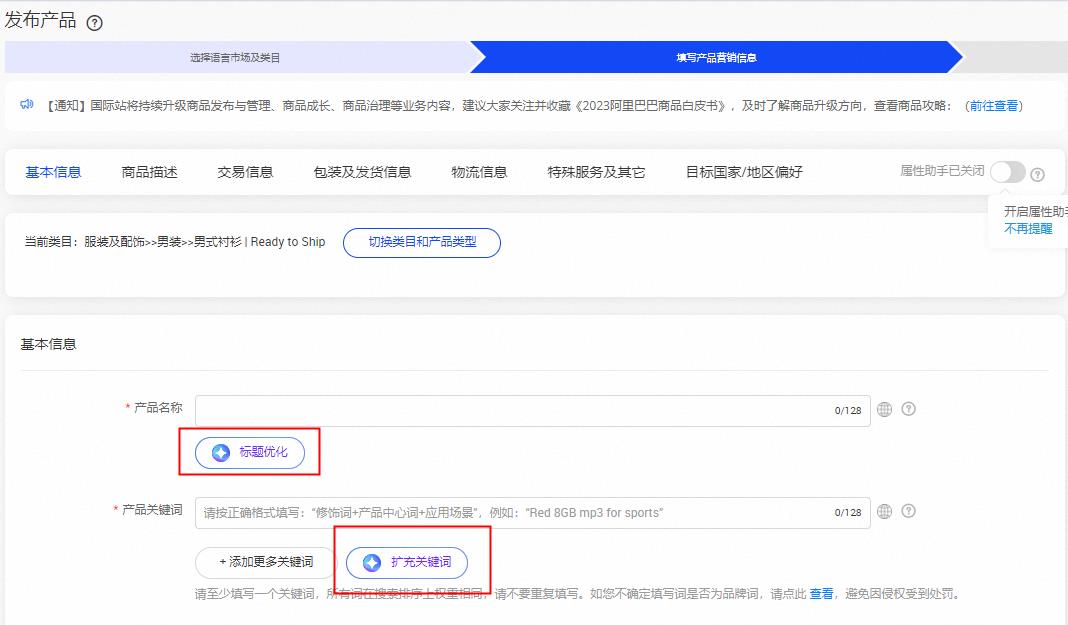Open the help icon next to 属性助手 toggle
This screenshot has height=625, width=1068.
pyautogui.click(x=1038, y=172)
